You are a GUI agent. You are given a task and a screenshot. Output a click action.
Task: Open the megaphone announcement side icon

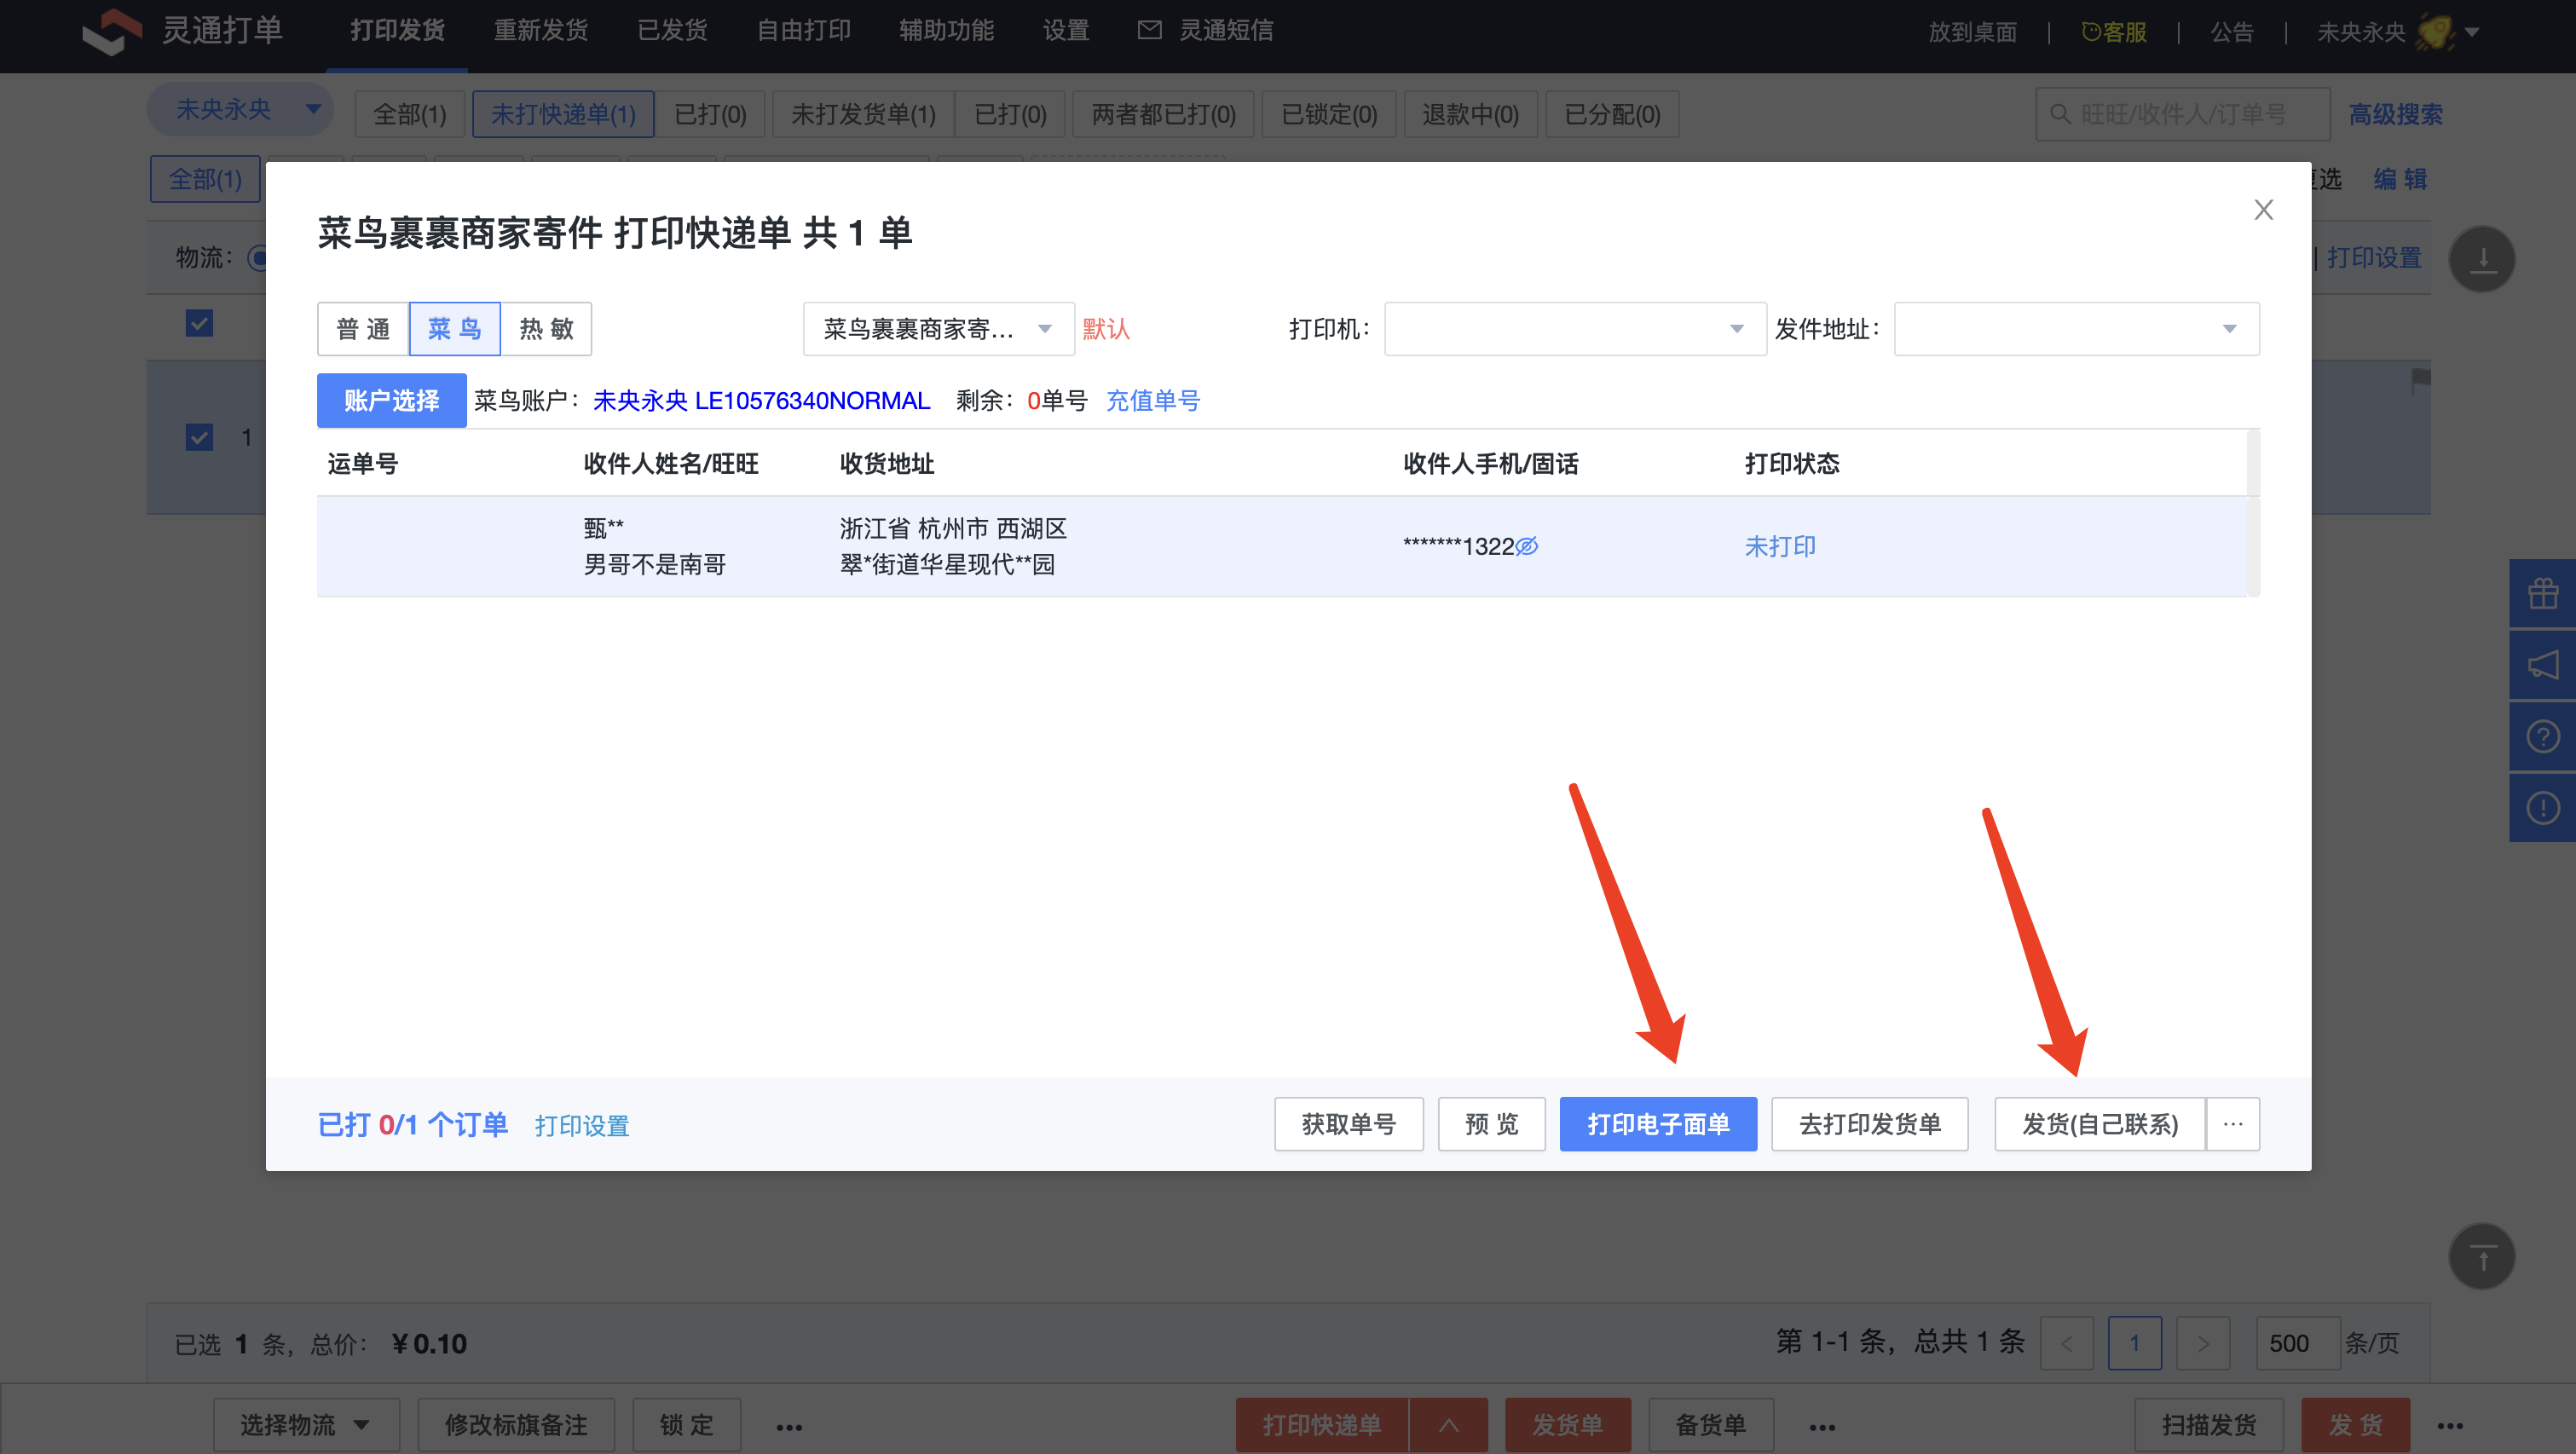[2543, 665]
